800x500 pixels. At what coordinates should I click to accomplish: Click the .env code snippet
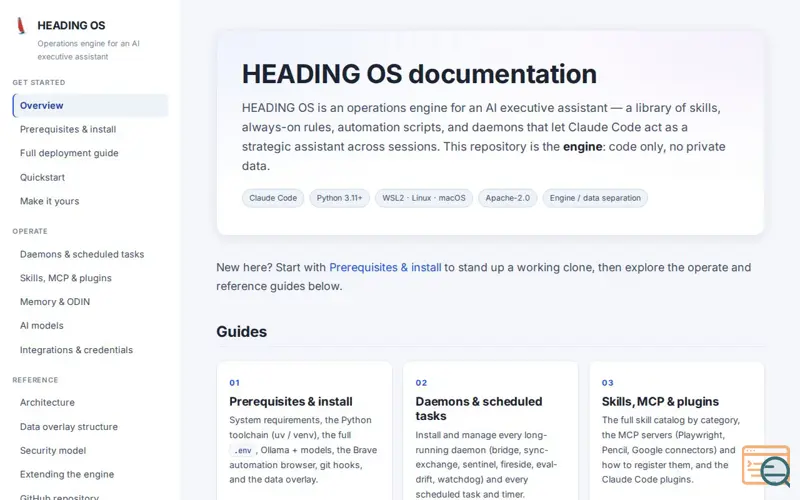click(242, 451)
